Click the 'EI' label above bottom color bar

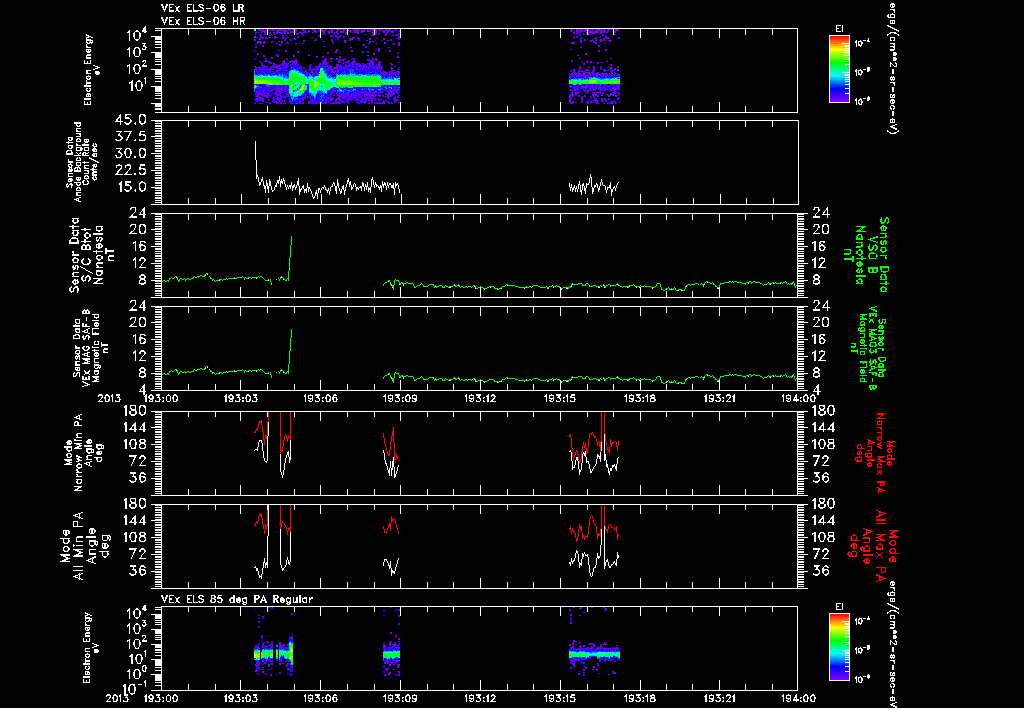(839, 607)
